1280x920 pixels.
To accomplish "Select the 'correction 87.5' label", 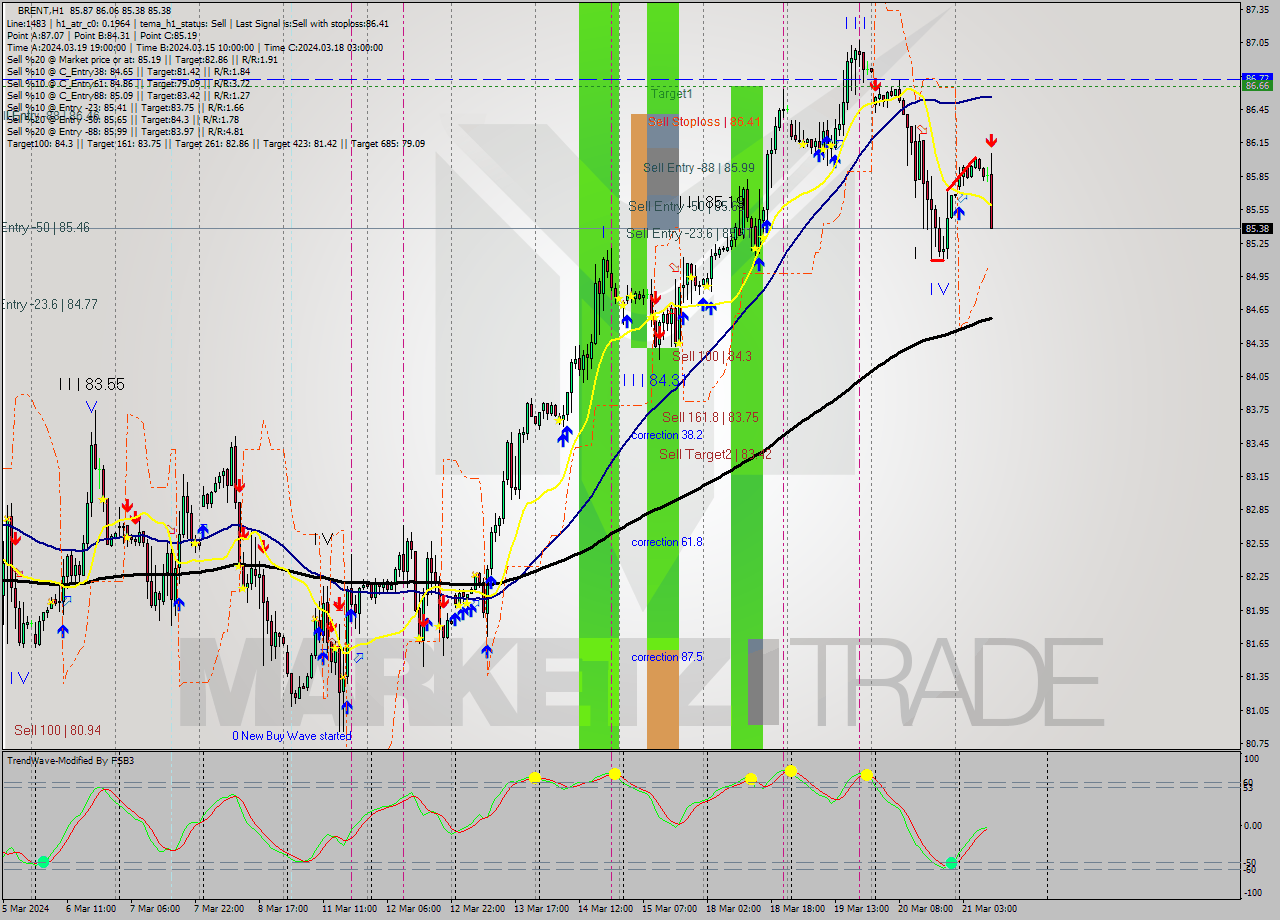I will pos(667,657).
